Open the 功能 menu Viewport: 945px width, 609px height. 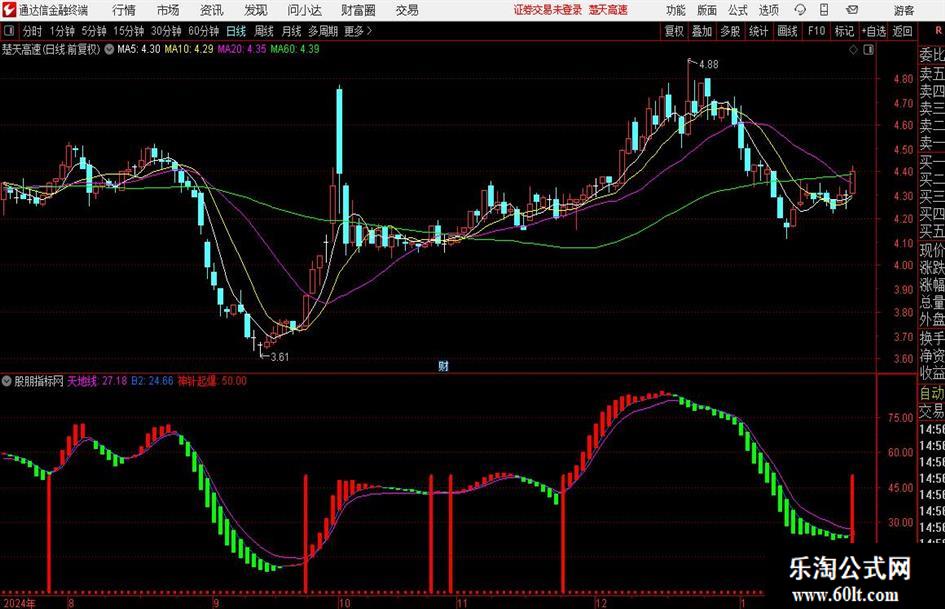676,10
